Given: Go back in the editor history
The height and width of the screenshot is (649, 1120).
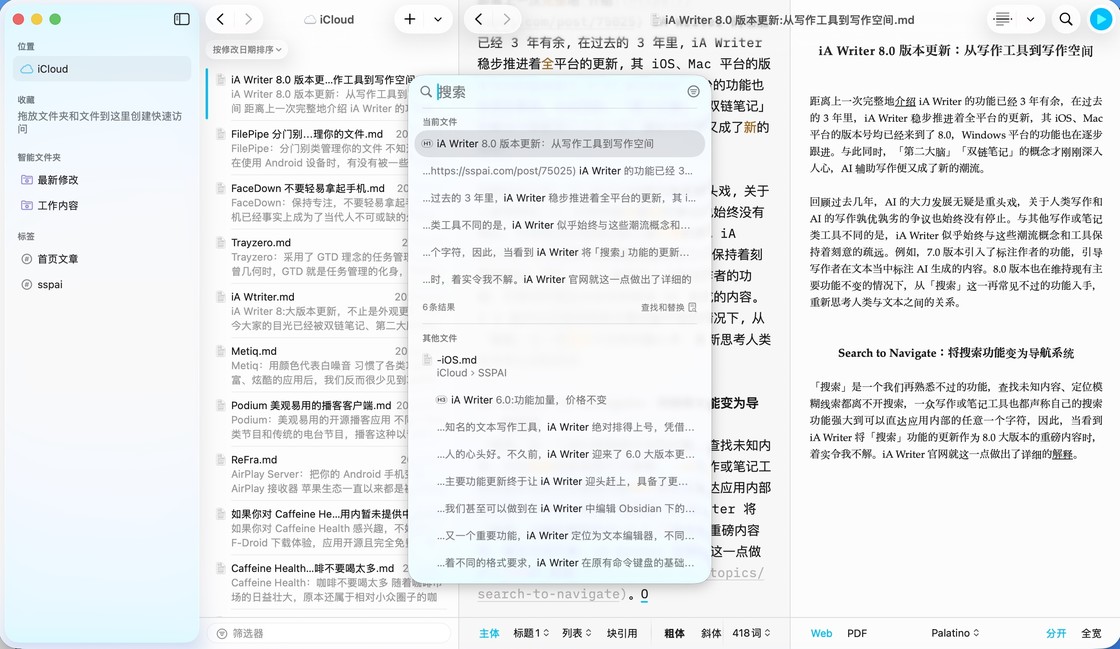Looking at the screenshot, I should [x=479, y=19].
